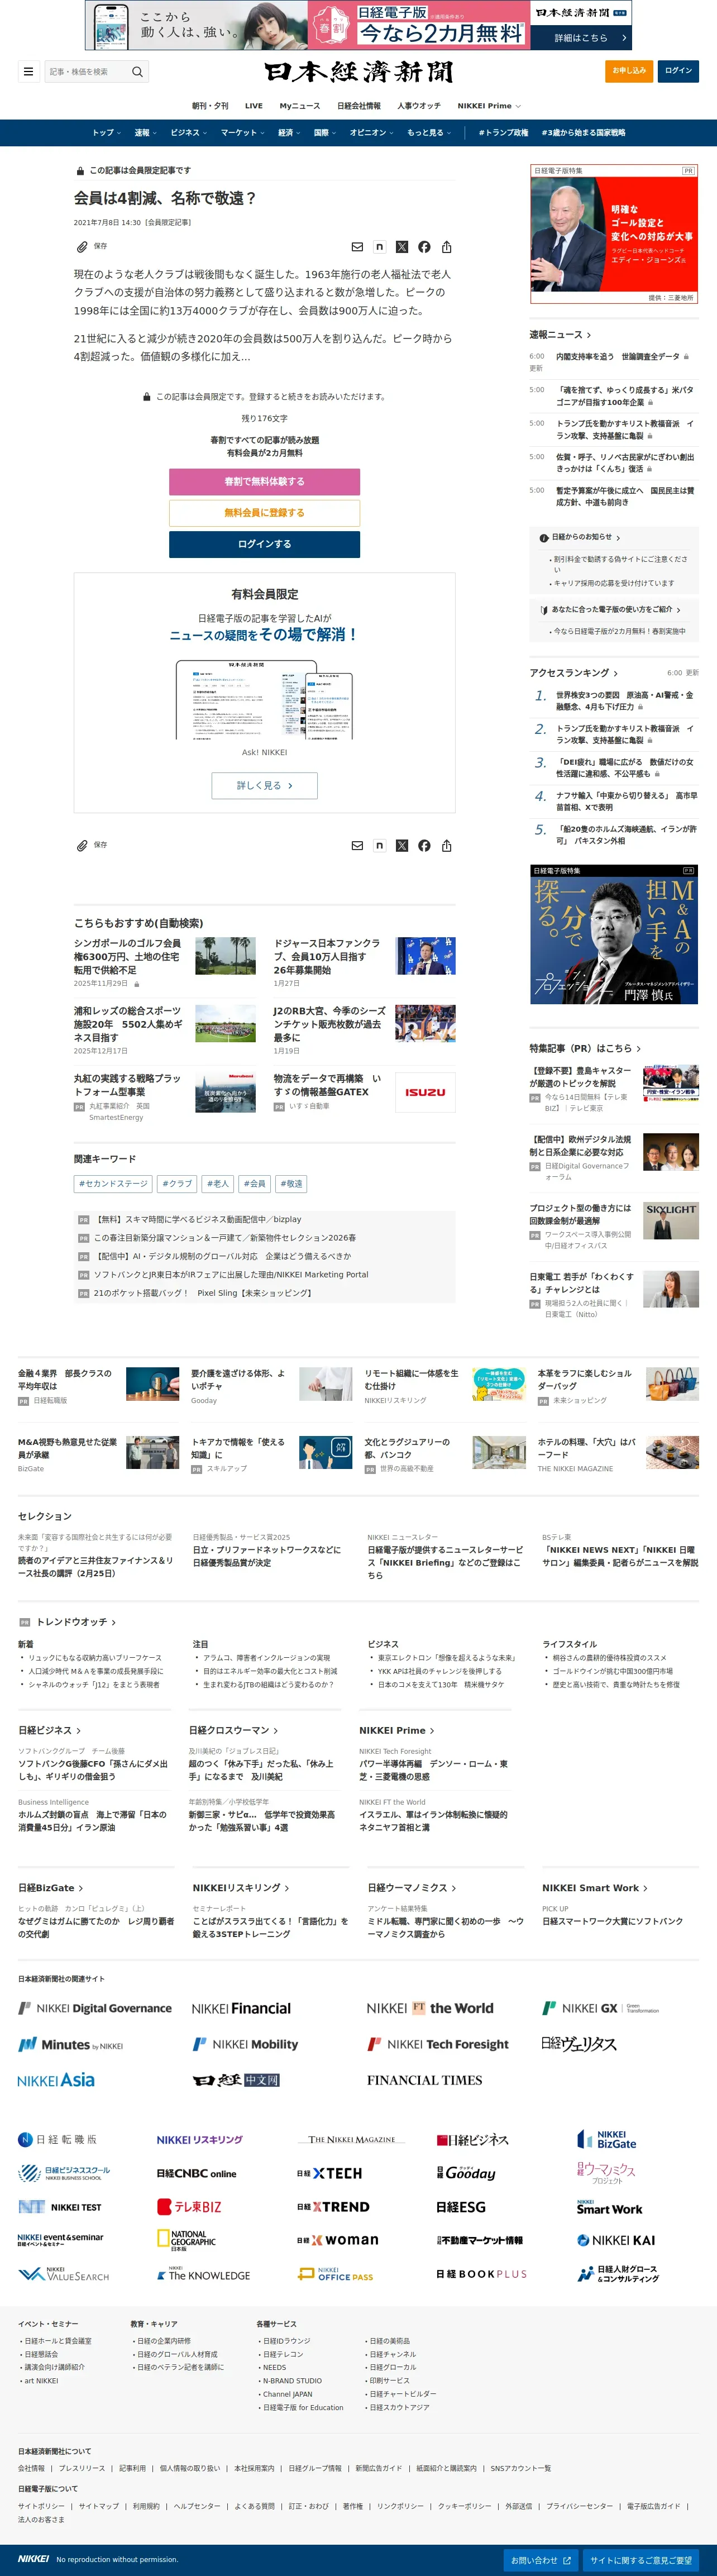Open the FINANCIAL TIMES logo link

point(424,2080)
